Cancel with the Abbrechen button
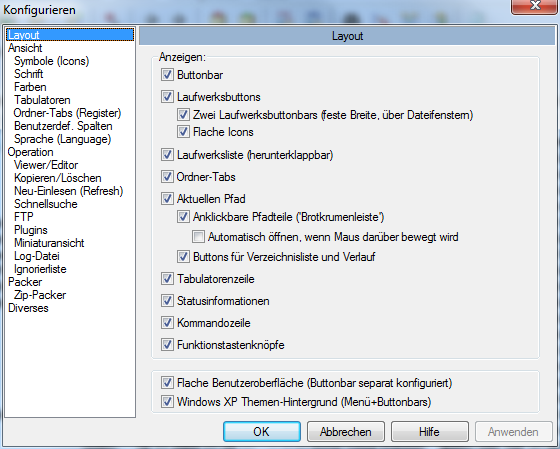560x449 pixels. [346, 431]
